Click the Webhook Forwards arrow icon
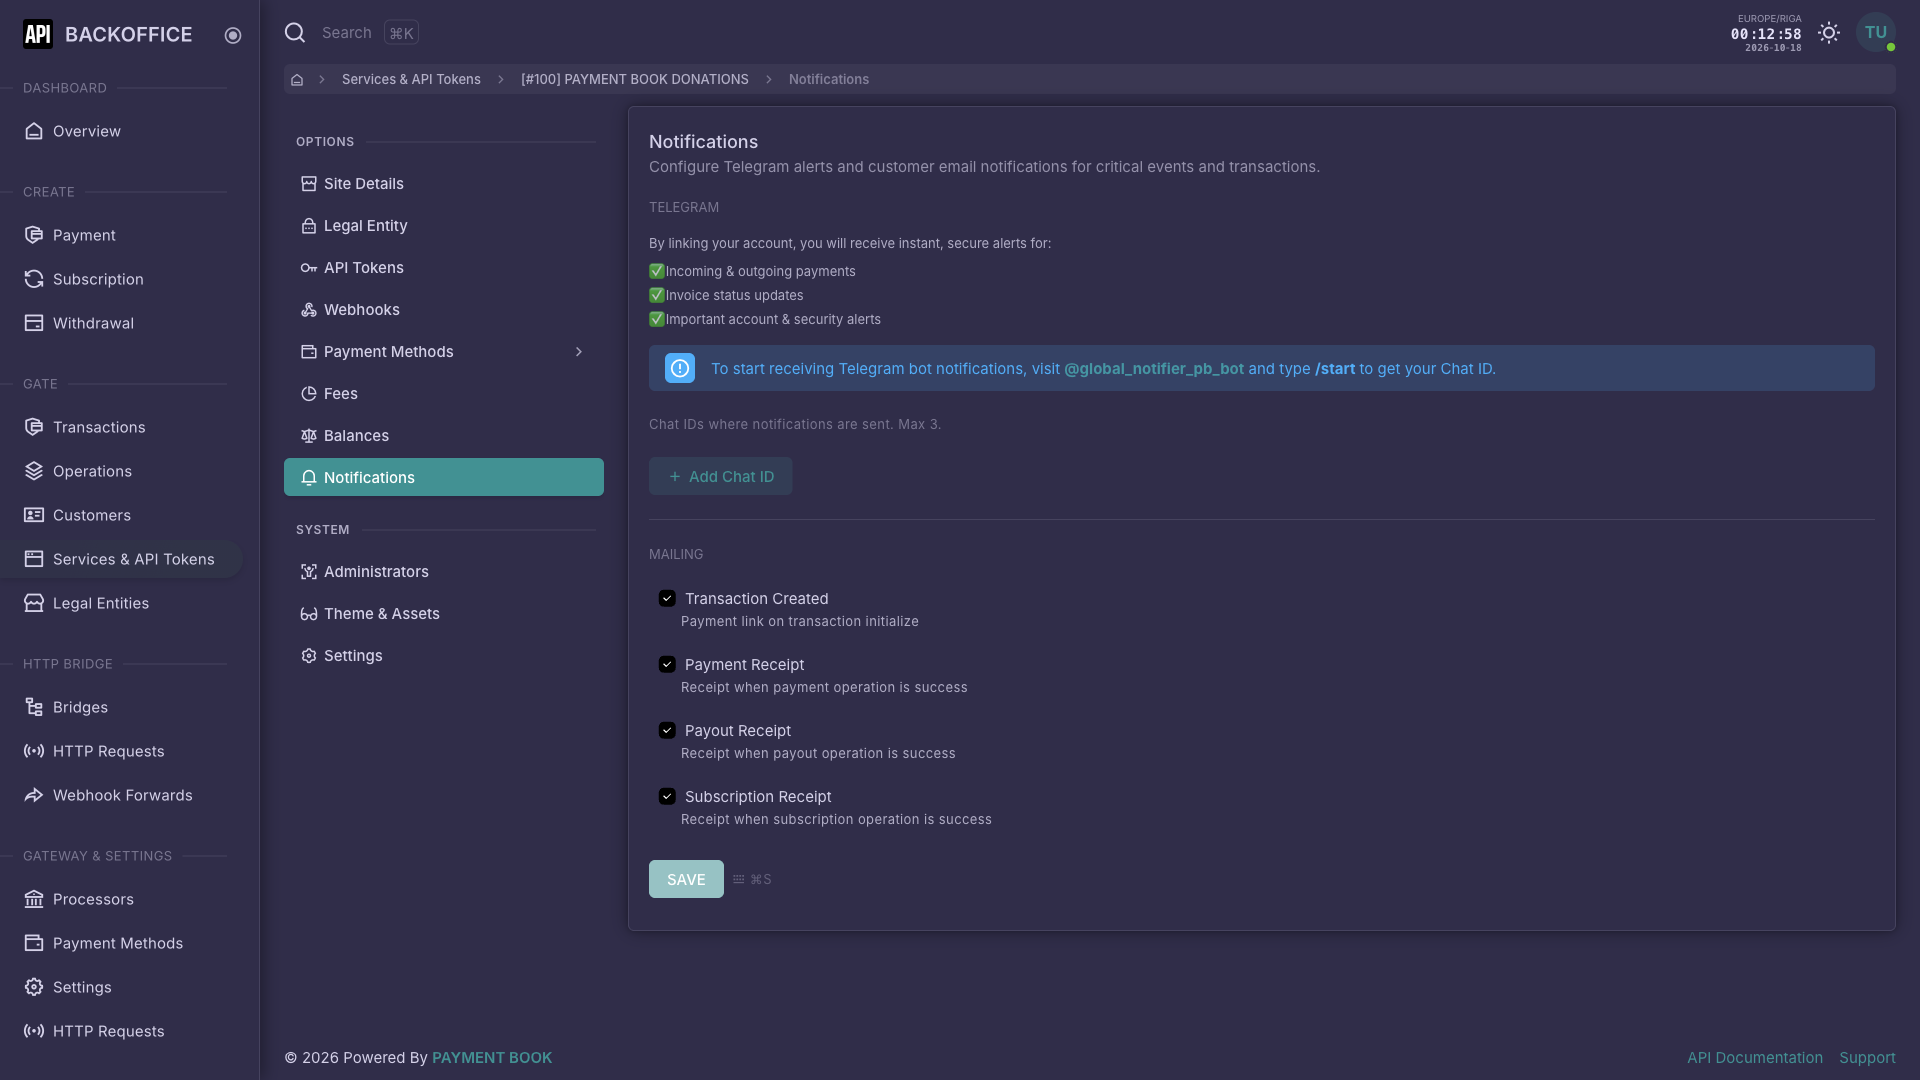The image size is (1920, 1080). click(x=34, y=795)
